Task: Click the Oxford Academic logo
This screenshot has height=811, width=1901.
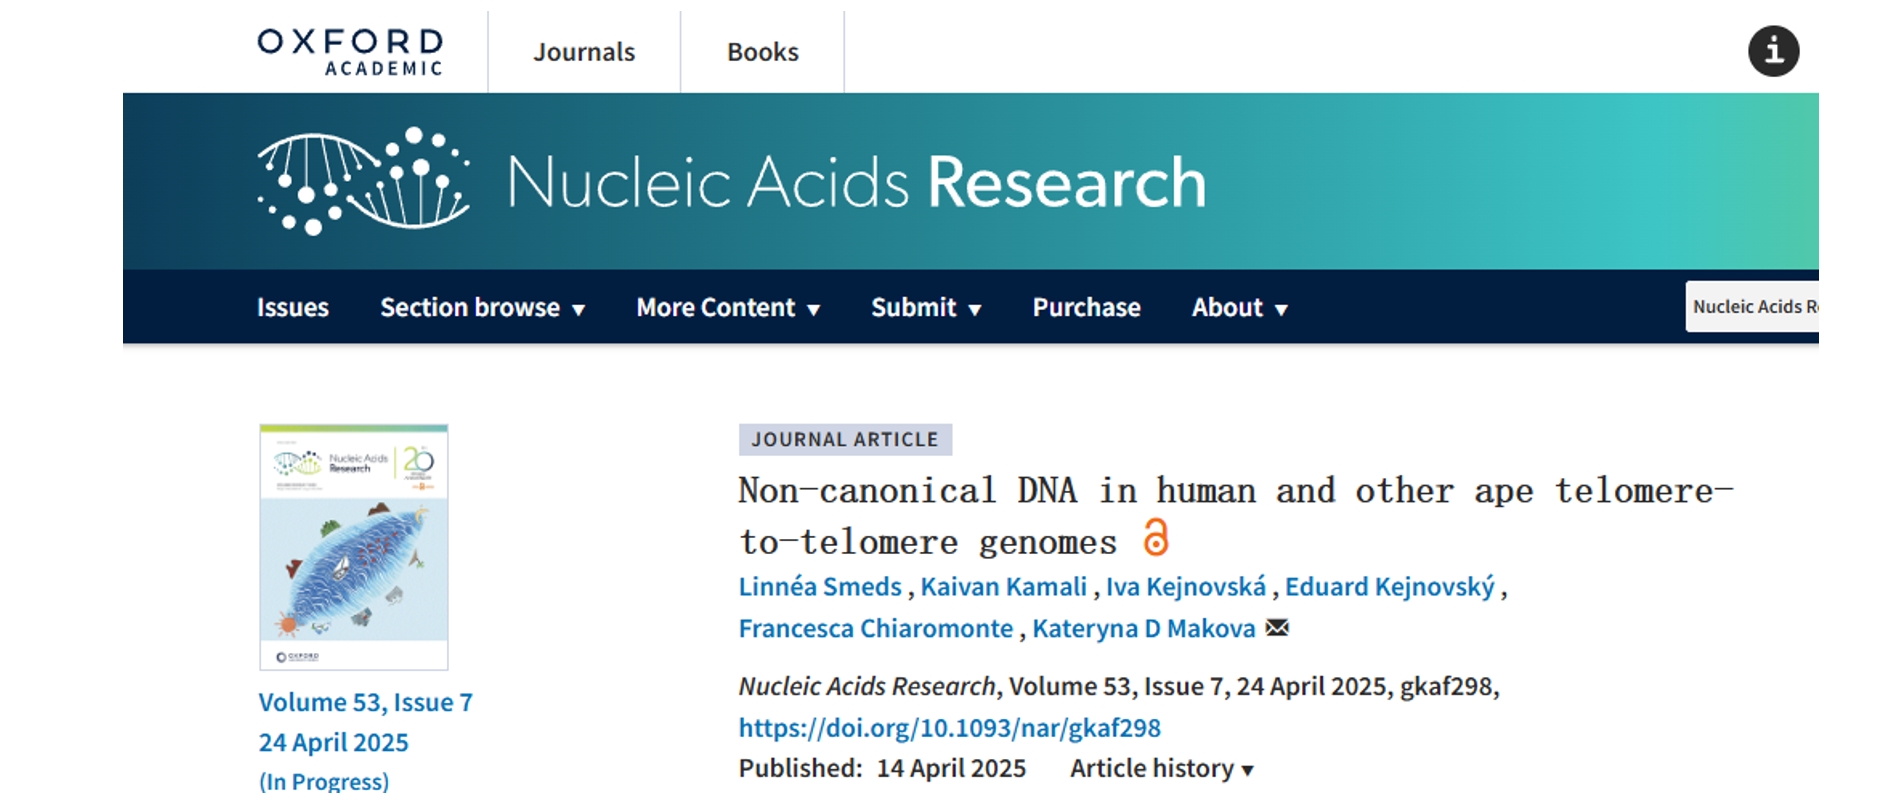Action: click(x=350, y=52)
